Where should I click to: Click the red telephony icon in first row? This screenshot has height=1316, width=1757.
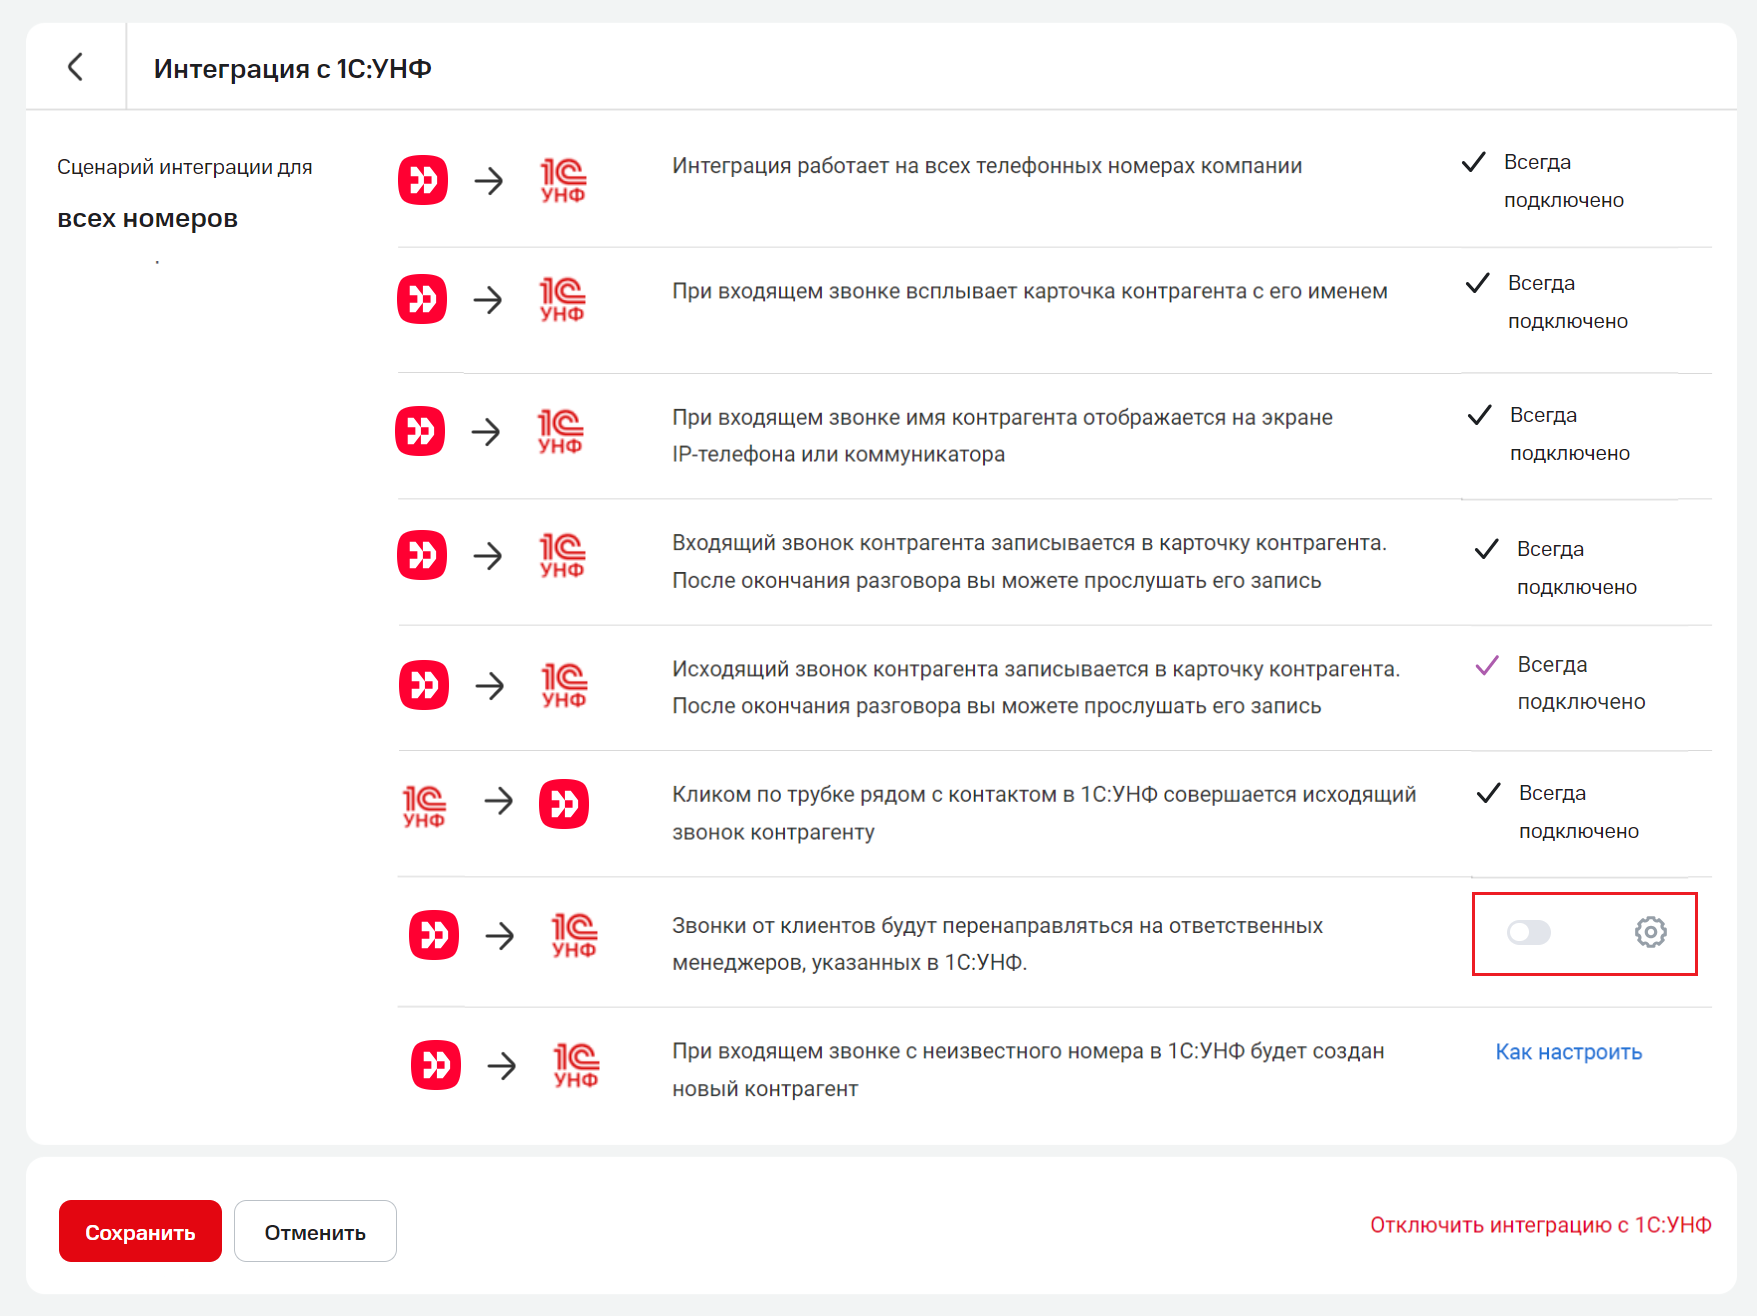[423, 180]
